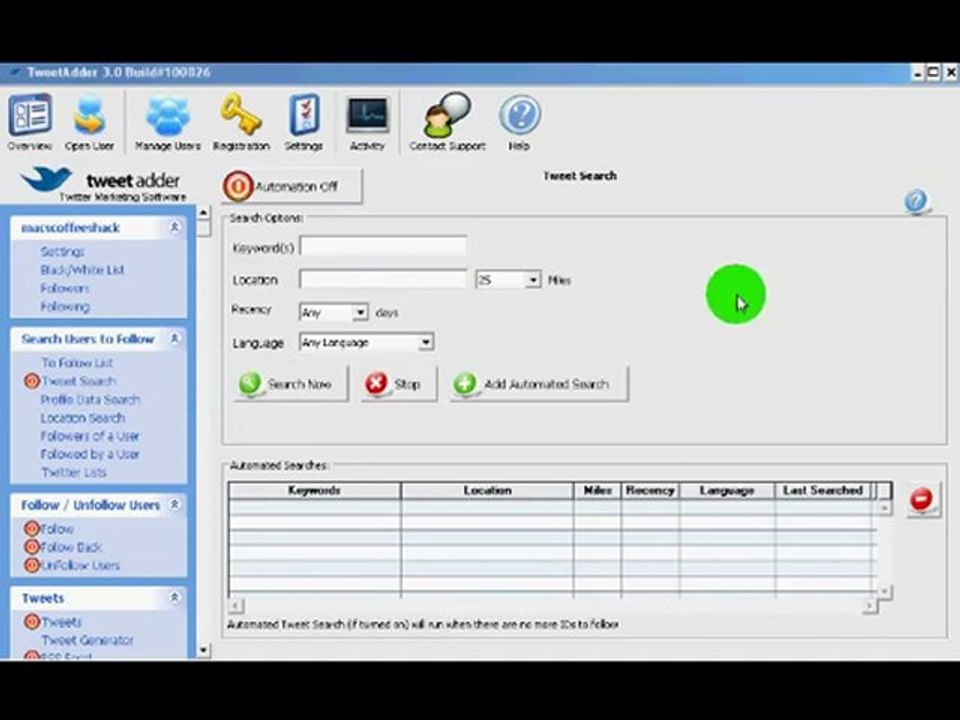This screenshot has width=960, height=720.
Task: Click the Location input field
Action: 383,279
